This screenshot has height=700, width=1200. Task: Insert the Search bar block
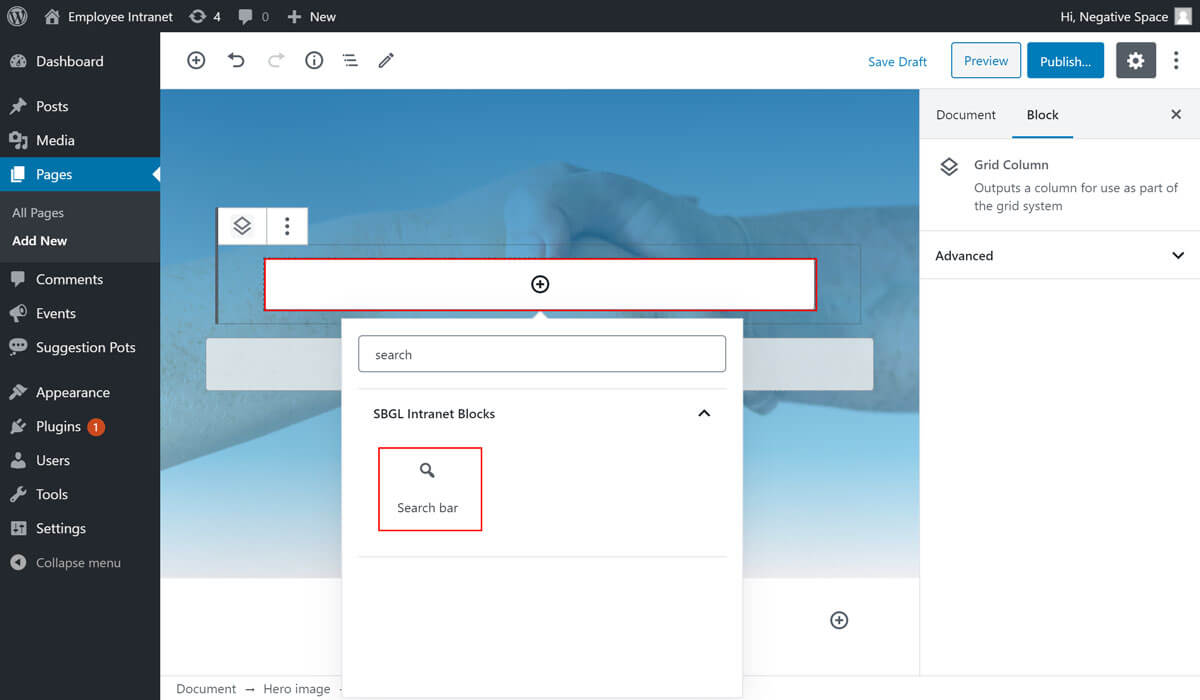pos(429,488)
